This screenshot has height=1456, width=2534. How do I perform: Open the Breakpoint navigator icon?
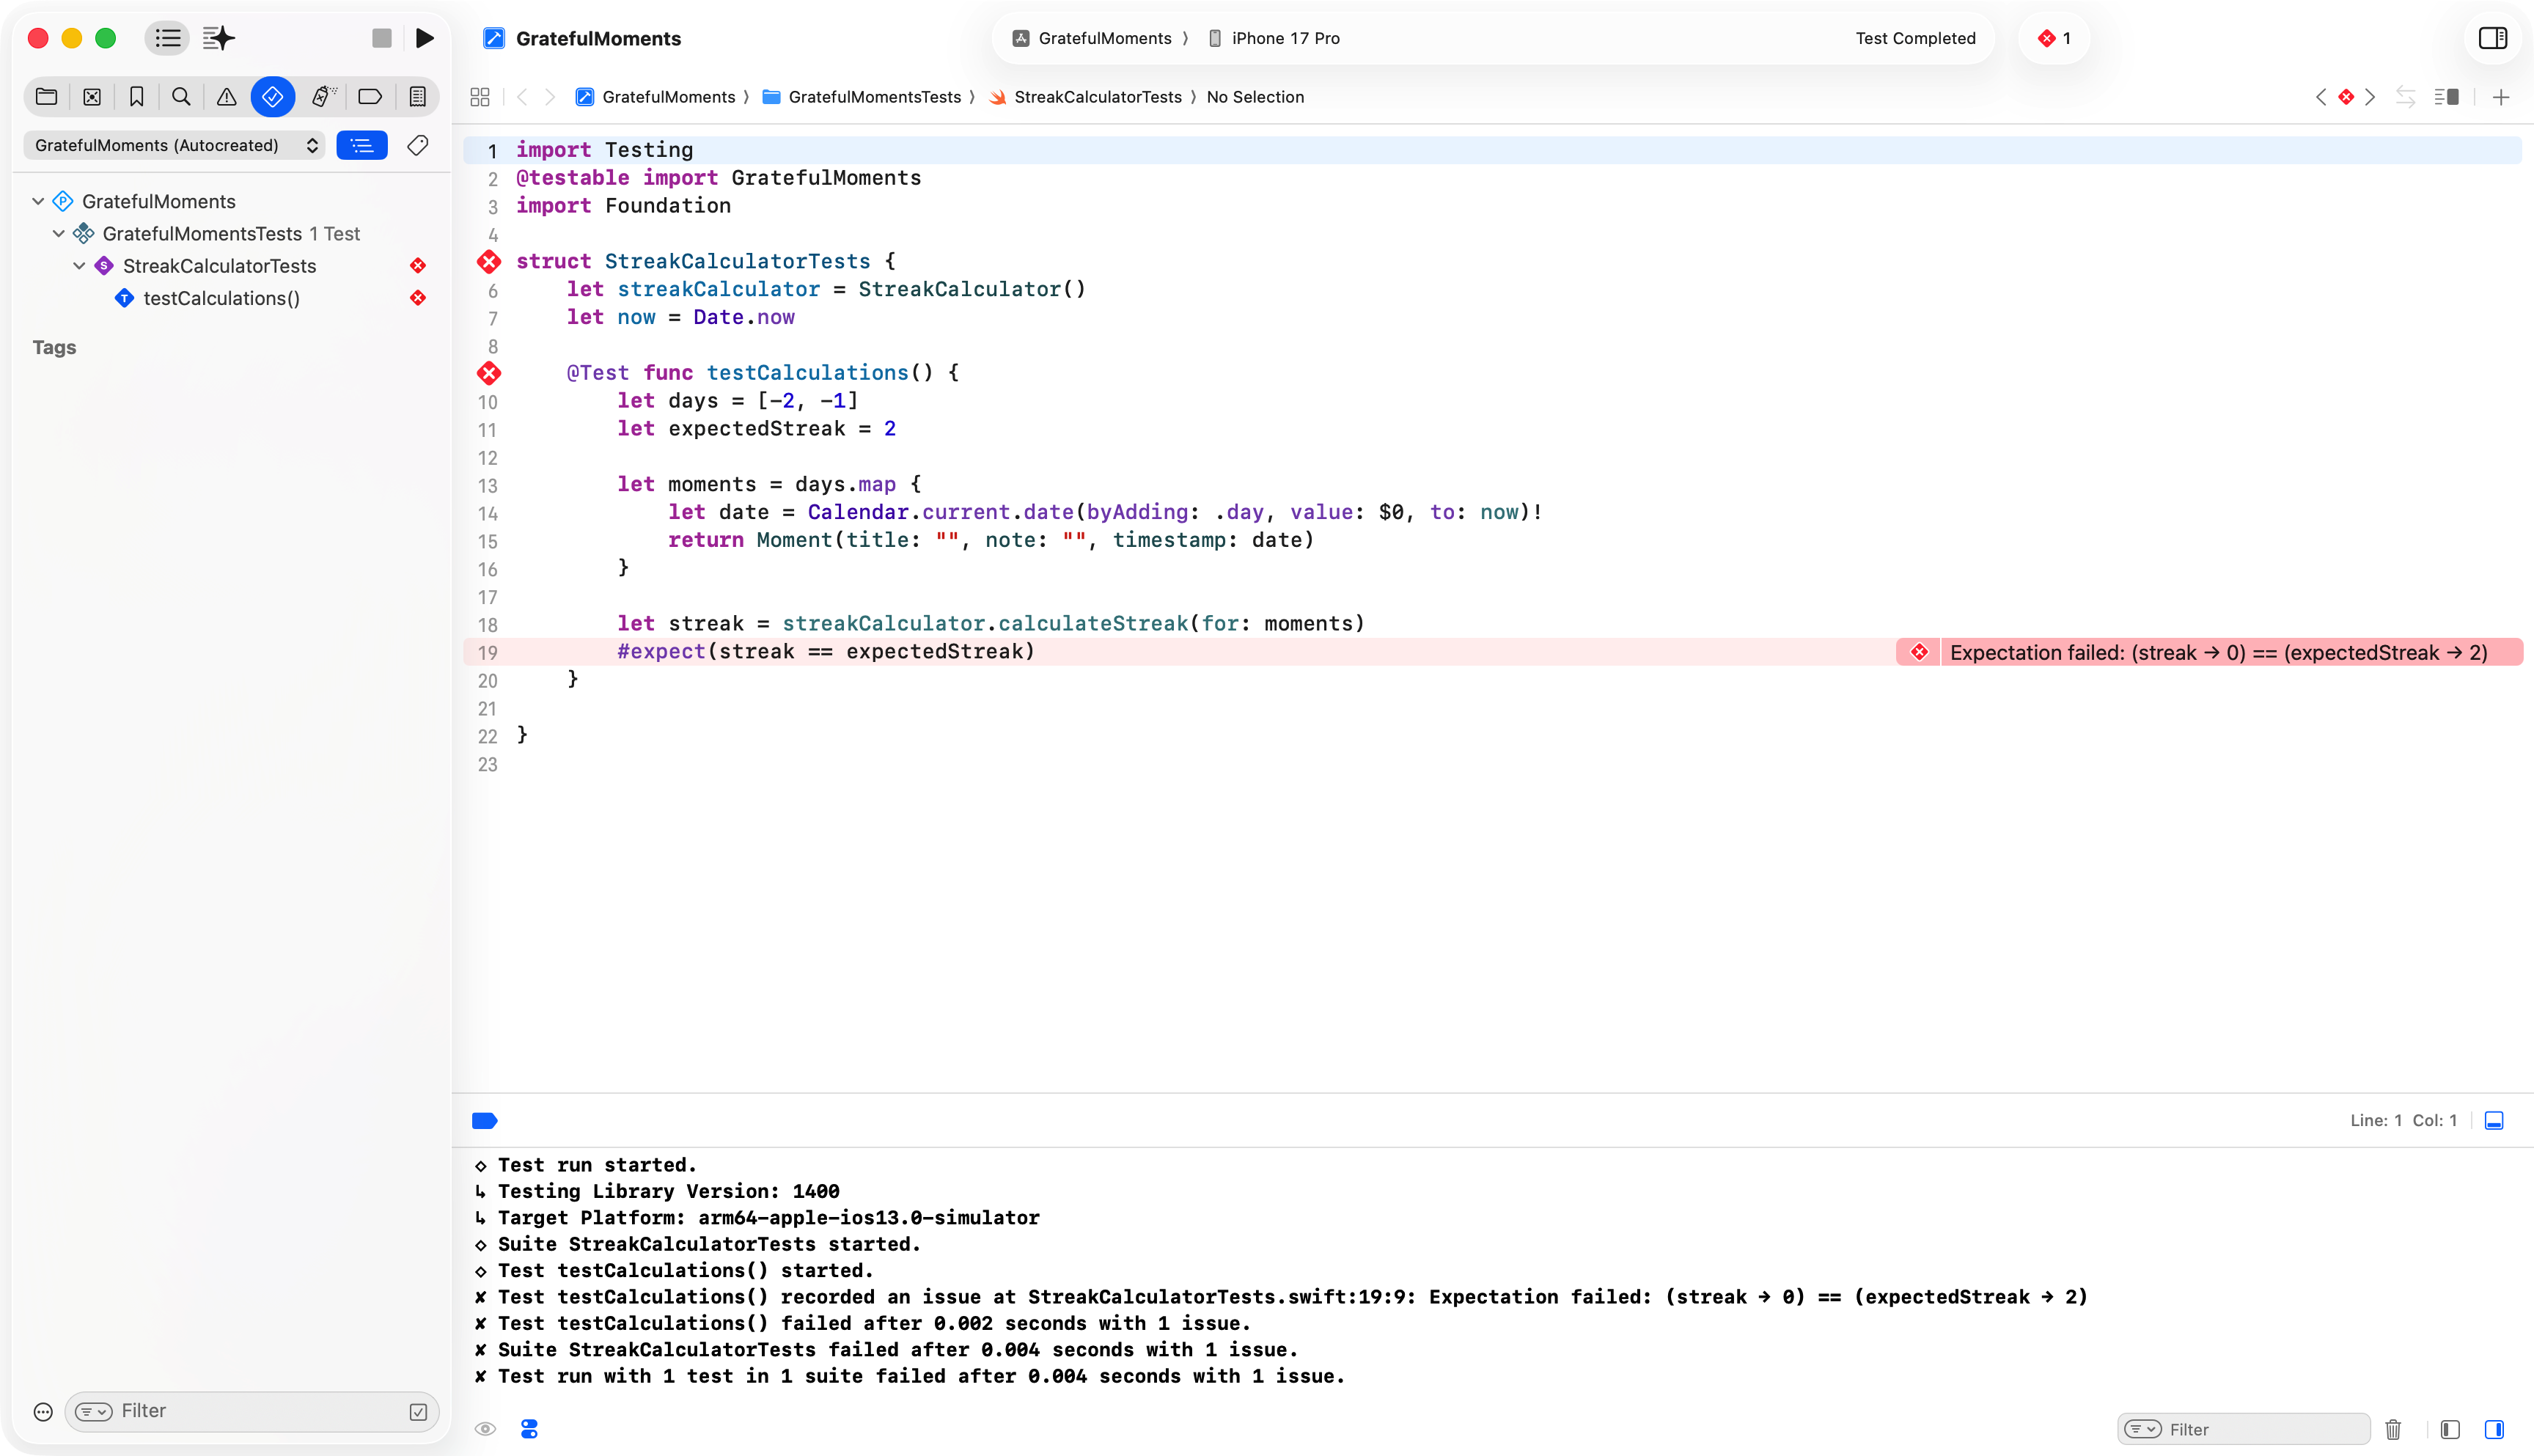tap(370, 97)
